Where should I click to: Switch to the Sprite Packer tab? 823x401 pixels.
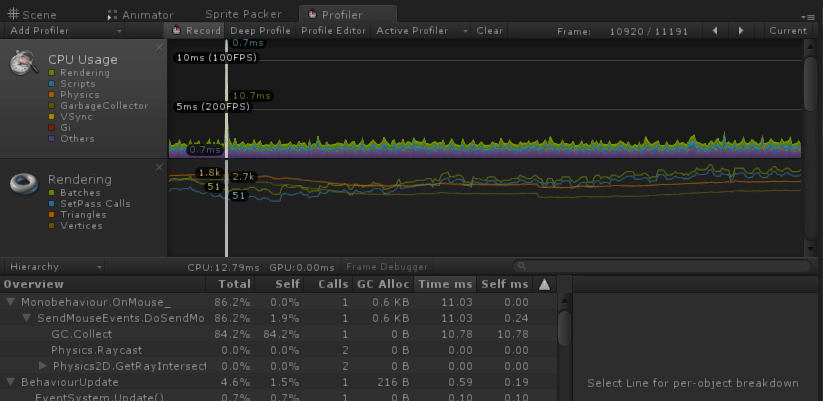pyautogui.click(x=243, y=15)
